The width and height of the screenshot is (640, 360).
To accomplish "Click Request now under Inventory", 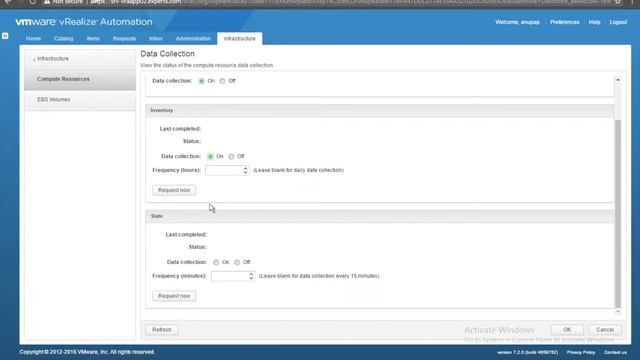I will point(174,190).
